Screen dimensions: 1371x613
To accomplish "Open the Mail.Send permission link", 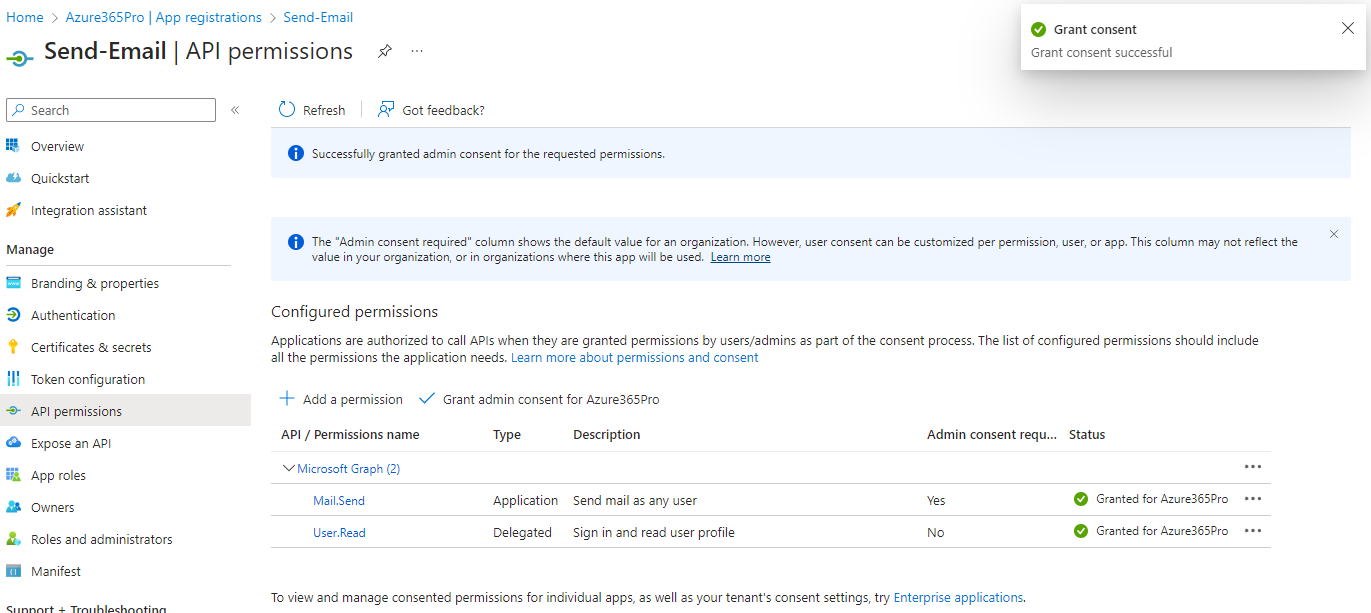I will 339,500.
